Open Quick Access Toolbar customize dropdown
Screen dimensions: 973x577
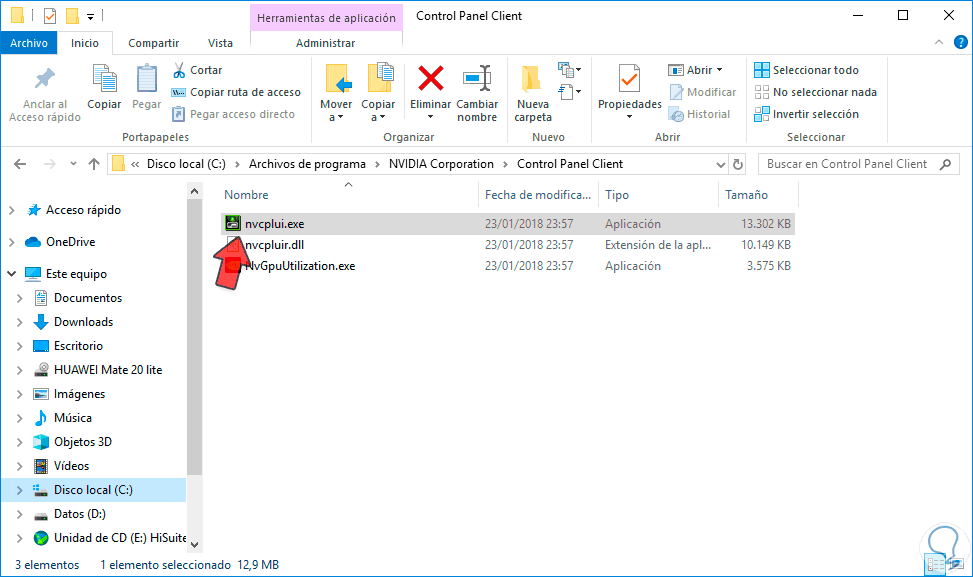[91, 16]
